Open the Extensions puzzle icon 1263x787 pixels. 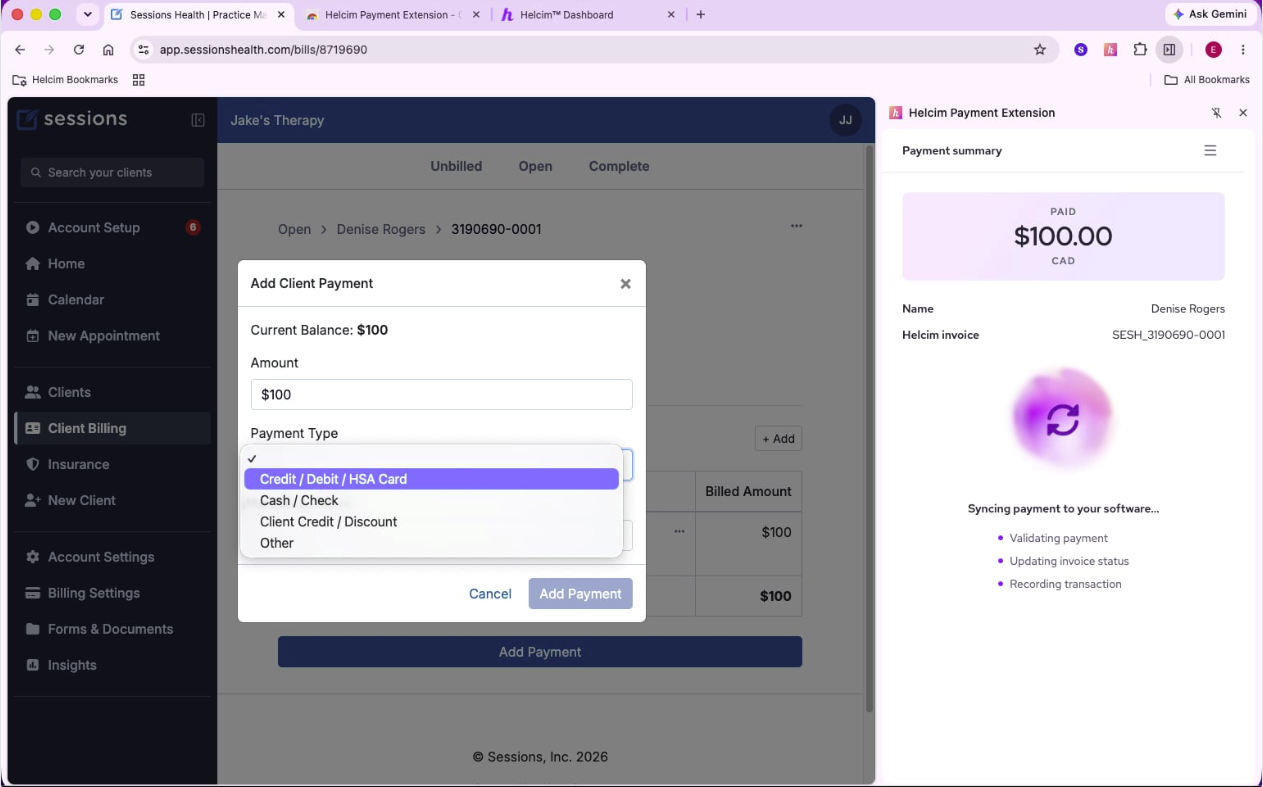click(x=1140, y=49)
